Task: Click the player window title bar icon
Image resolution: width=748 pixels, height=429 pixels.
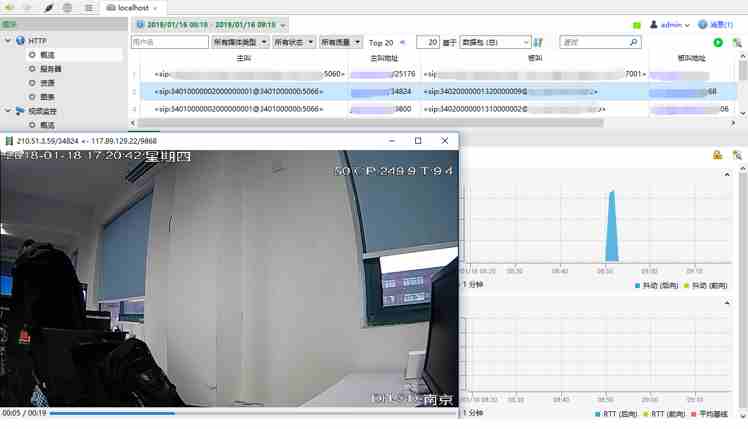Action: click(9, 141)
